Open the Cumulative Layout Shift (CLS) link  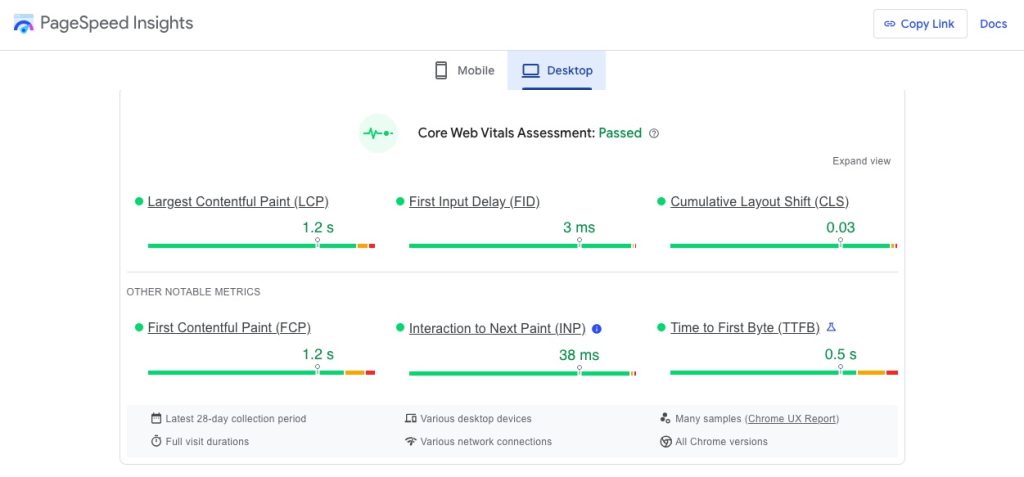760,202
